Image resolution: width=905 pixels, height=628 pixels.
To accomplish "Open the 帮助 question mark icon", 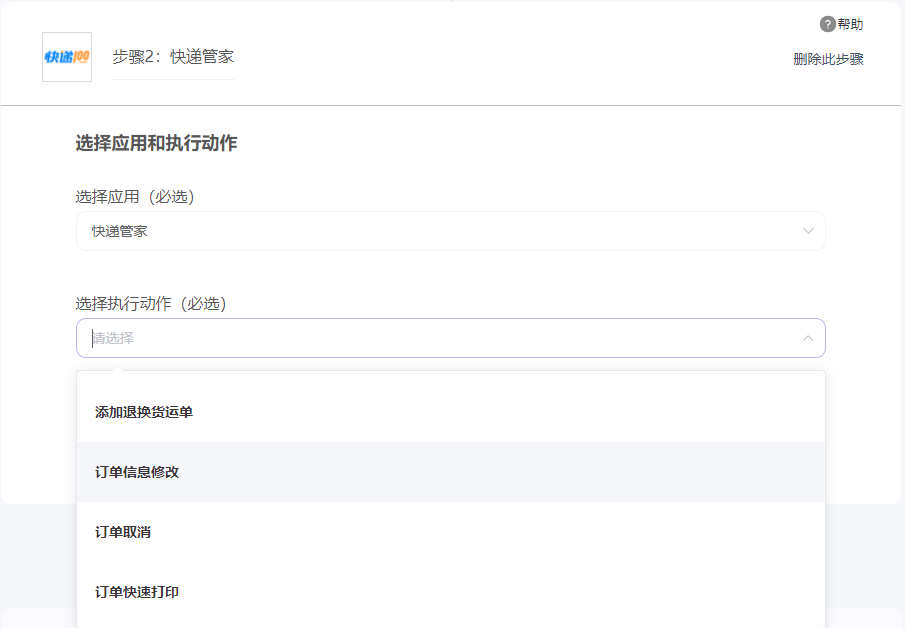I will pyautogui.click(x=827, y=24).
